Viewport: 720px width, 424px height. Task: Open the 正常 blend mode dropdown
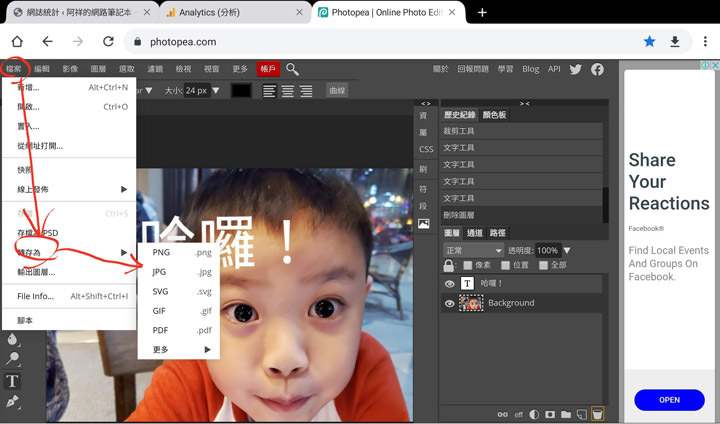(474, 251)
